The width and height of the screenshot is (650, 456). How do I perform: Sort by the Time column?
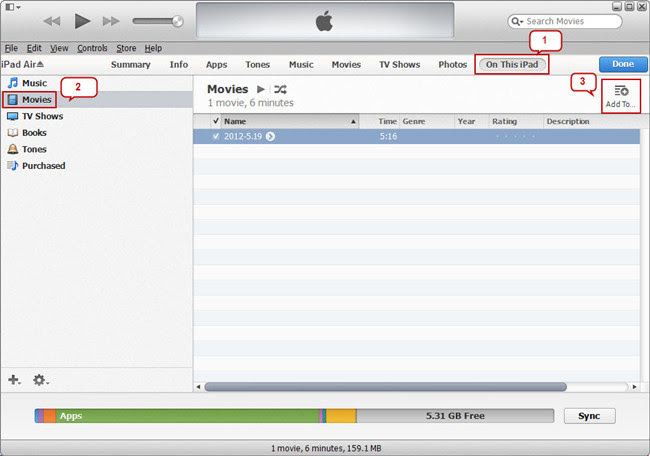[387, 121]
